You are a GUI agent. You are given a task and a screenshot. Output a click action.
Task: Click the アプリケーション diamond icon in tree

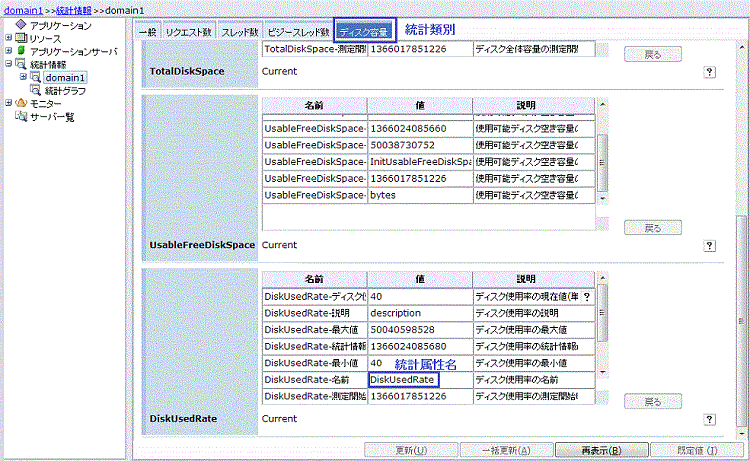(x=21, y=25)
